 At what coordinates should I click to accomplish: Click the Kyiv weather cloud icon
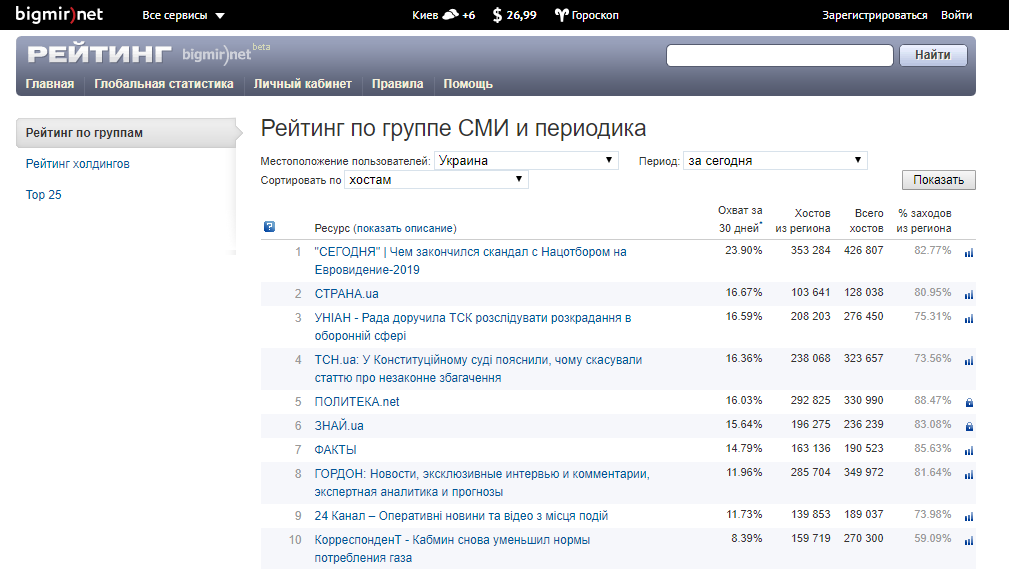point(450,15)
